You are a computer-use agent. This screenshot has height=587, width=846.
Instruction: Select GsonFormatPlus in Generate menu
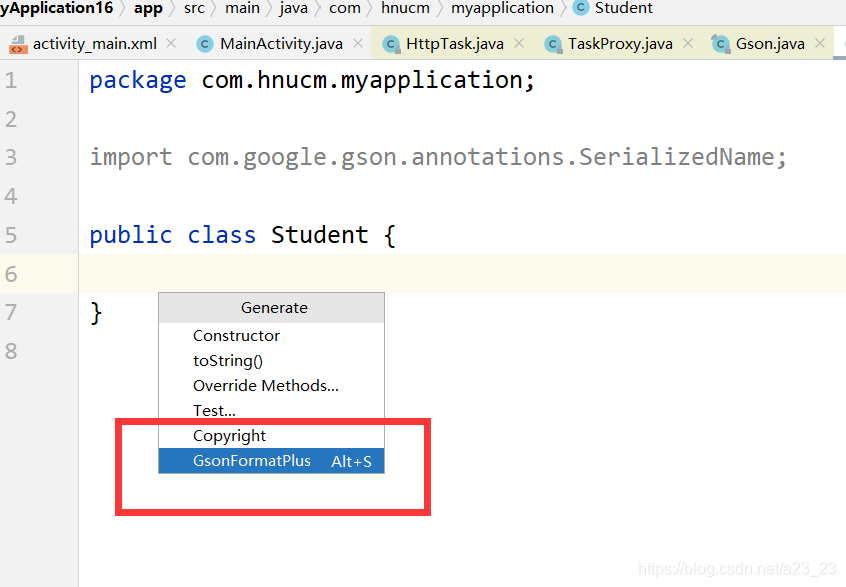click(x=271, y=461)
